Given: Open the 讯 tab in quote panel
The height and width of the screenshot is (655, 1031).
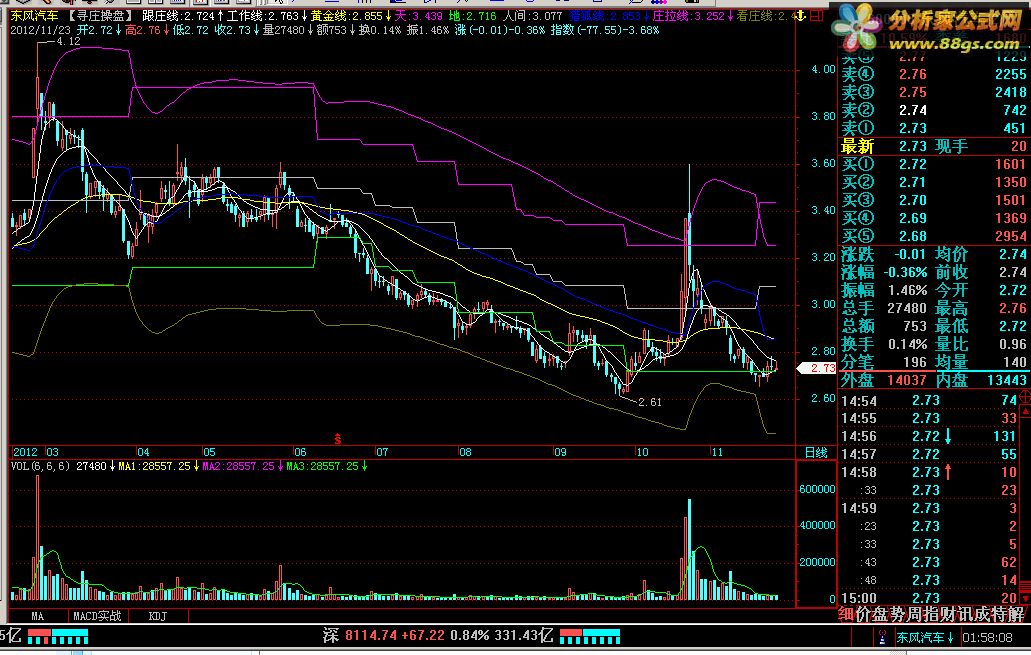Looking at the screenshot, I should point(966,614).
